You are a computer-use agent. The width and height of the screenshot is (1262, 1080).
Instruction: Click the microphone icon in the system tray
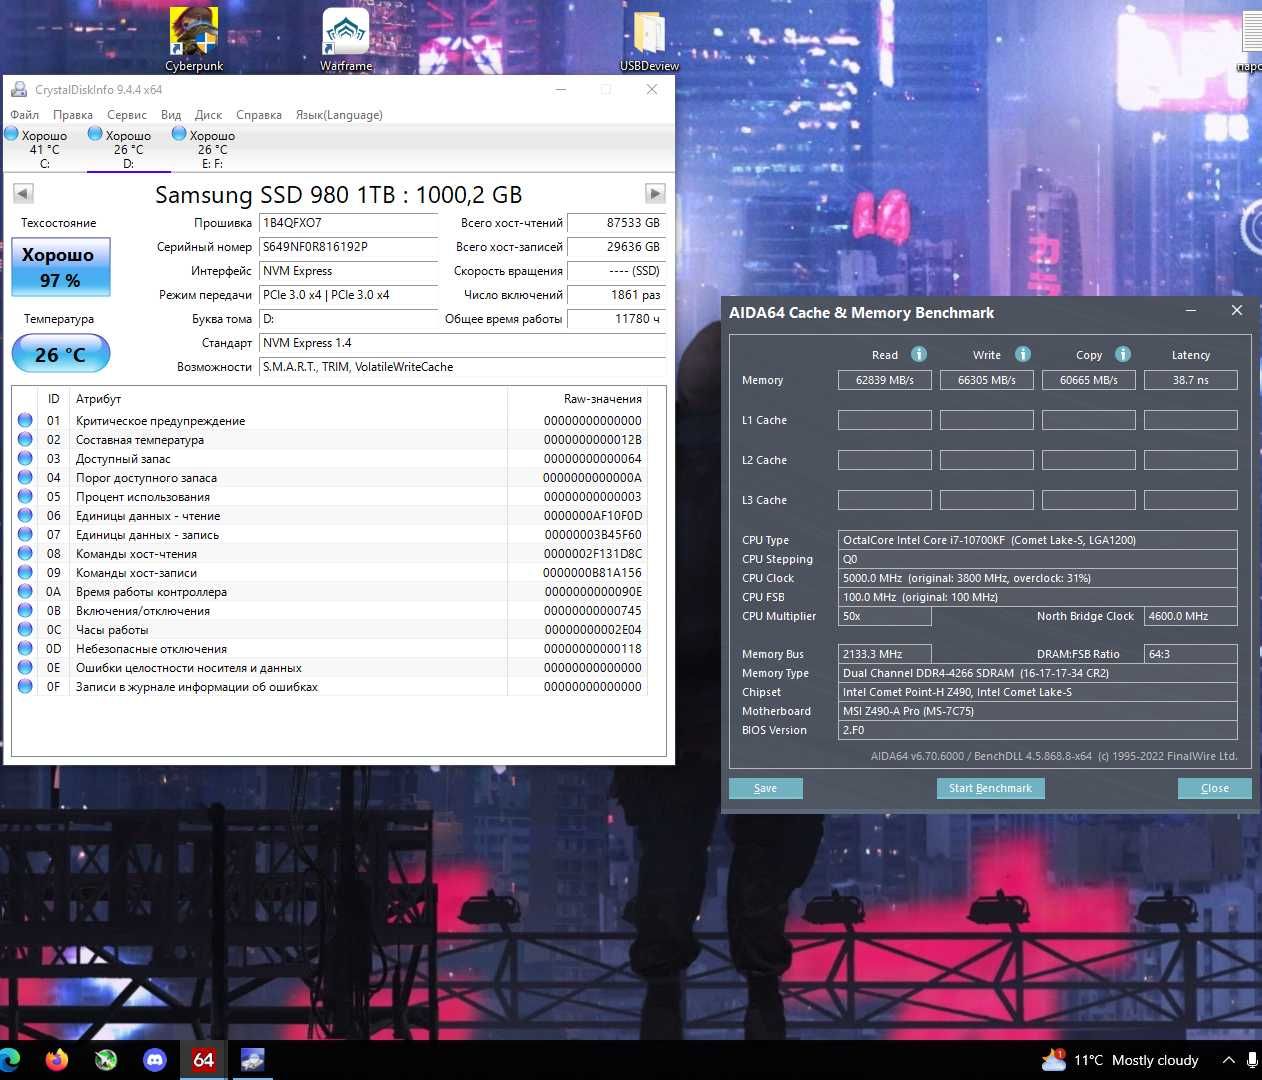point(1252,1060)
